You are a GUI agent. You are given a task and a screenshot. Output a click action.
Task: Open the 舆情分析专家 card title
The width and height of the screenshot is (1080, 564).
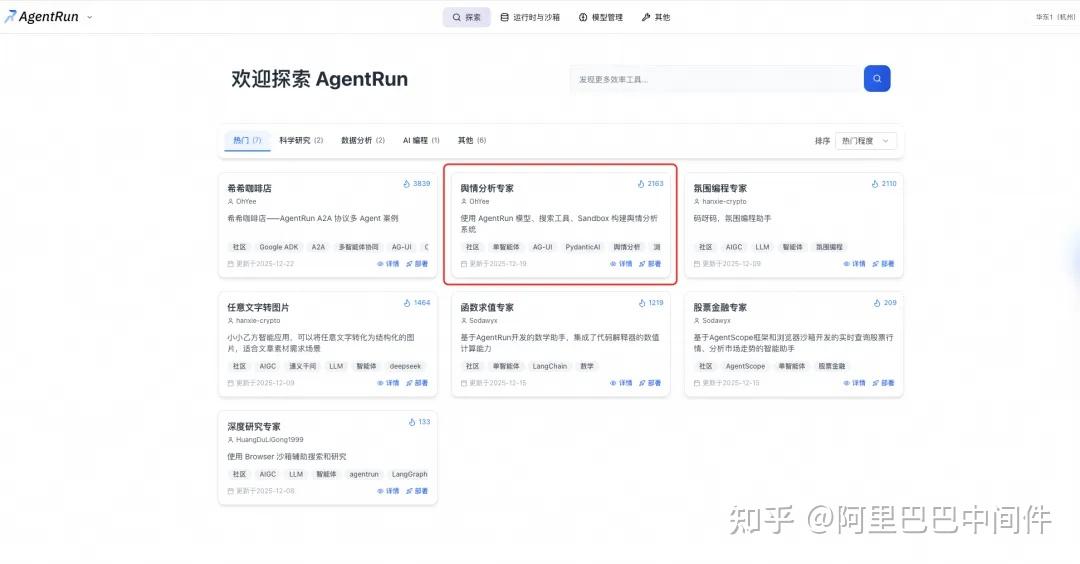487,188
